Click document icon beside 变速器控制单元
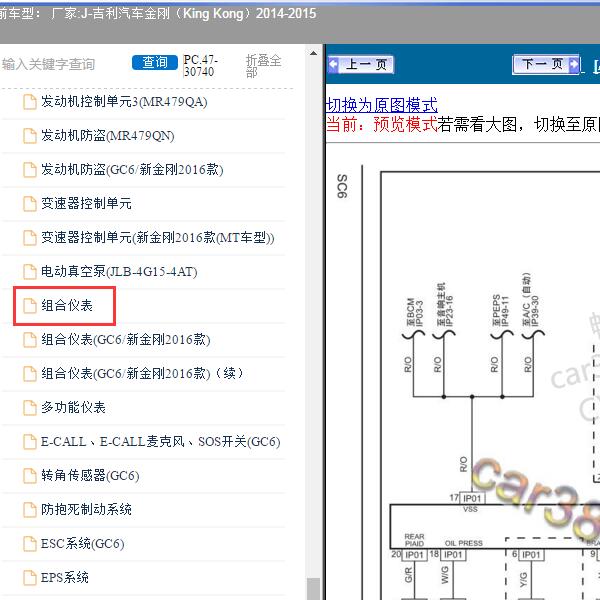The image size is (600, 600). coord(30,204)
